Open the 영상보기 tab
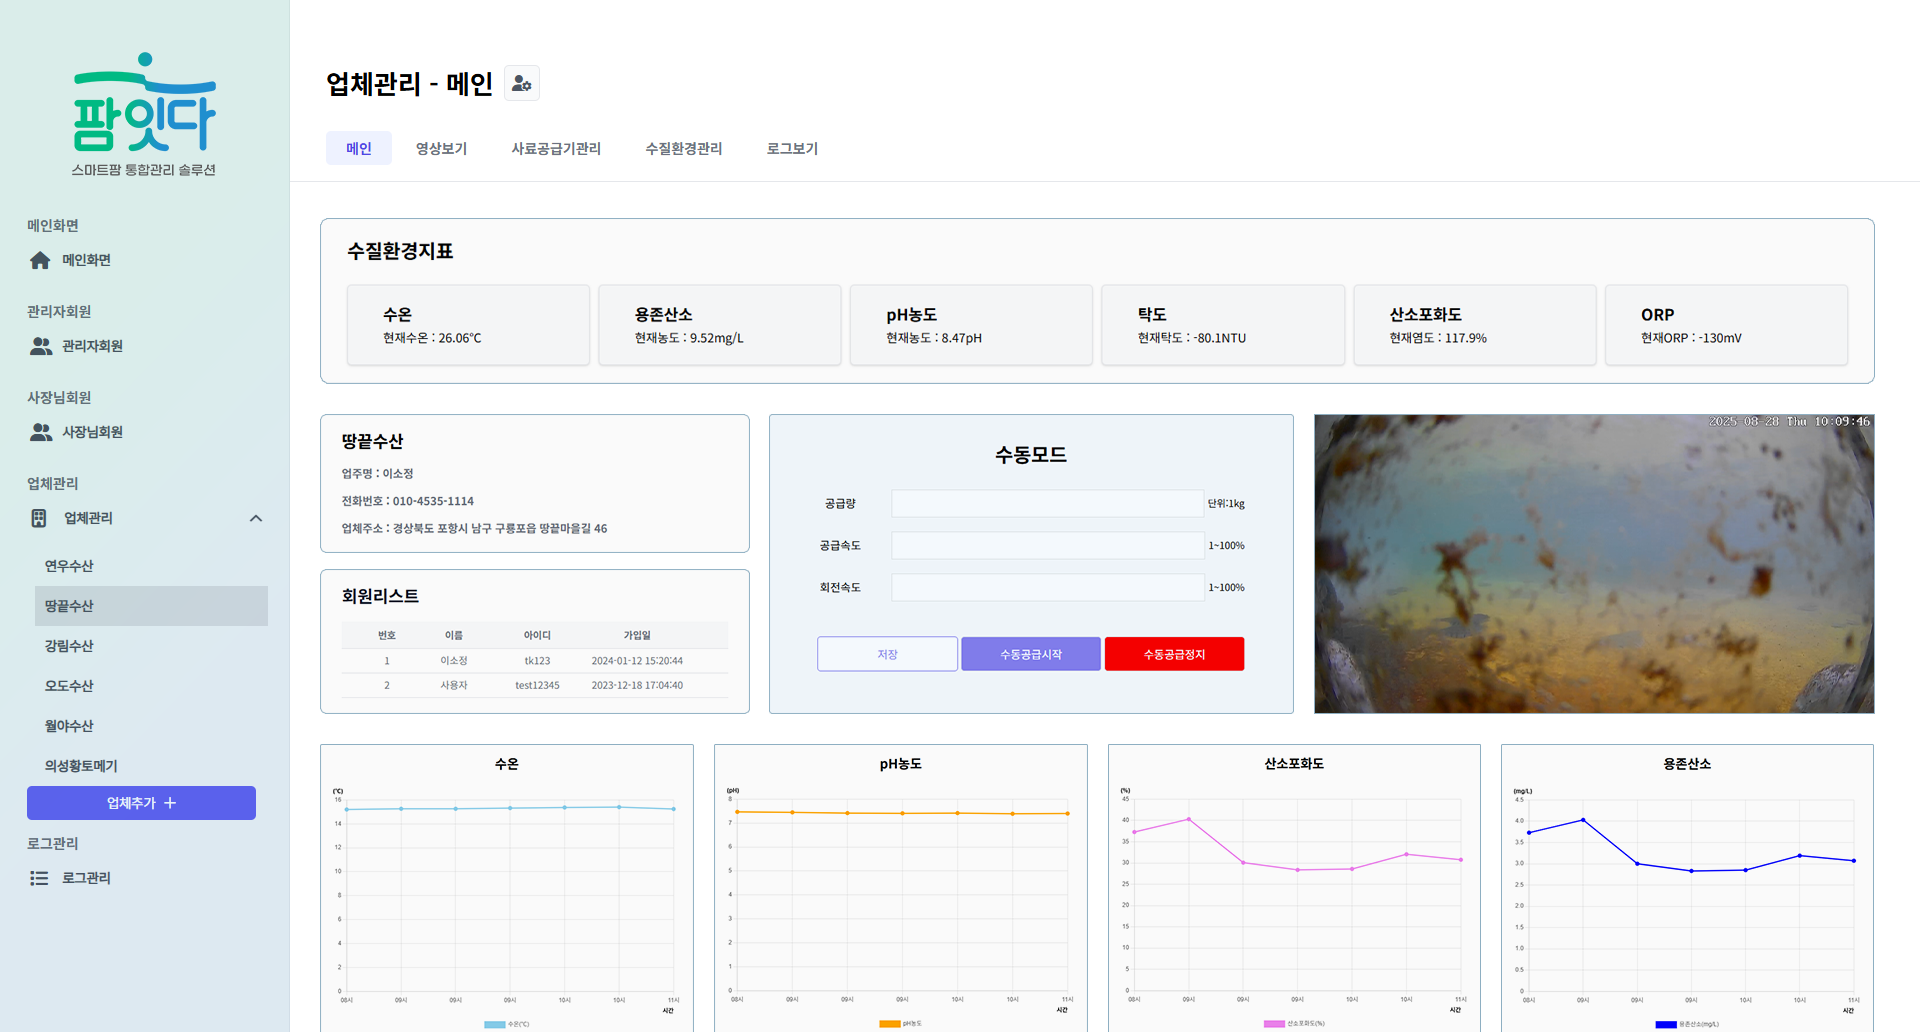 pos(441,148)
